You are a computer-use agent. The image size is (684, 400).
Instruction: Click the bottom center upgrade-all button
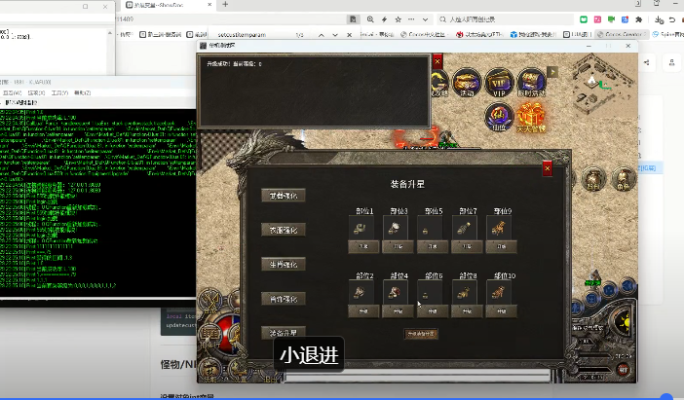click(x=421, y=334)
